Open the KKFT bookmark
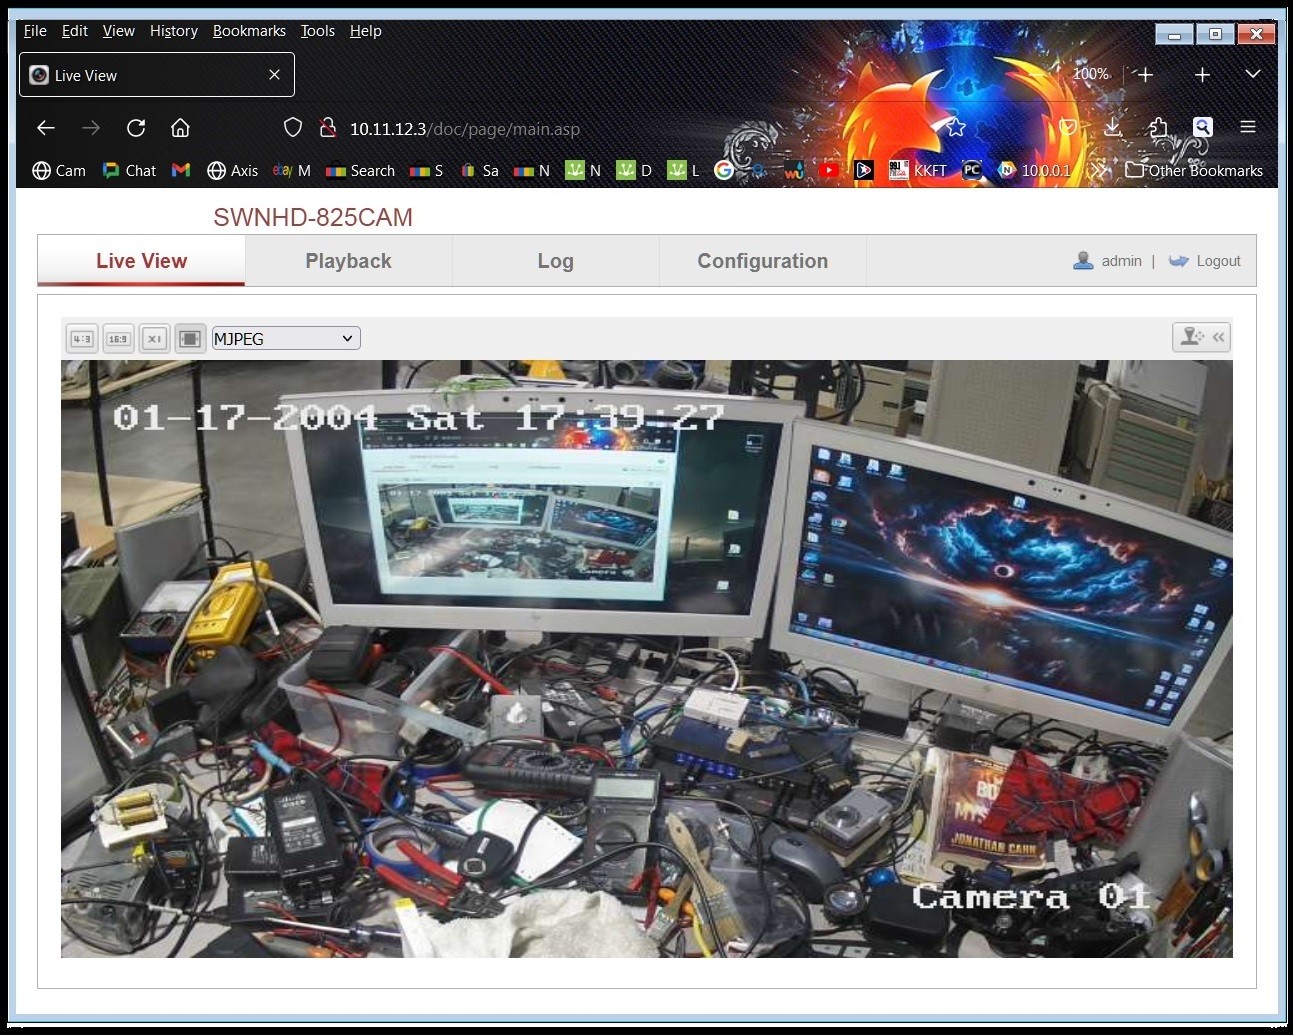Viewport: 1293px width, 1035px height. point(918,171)
